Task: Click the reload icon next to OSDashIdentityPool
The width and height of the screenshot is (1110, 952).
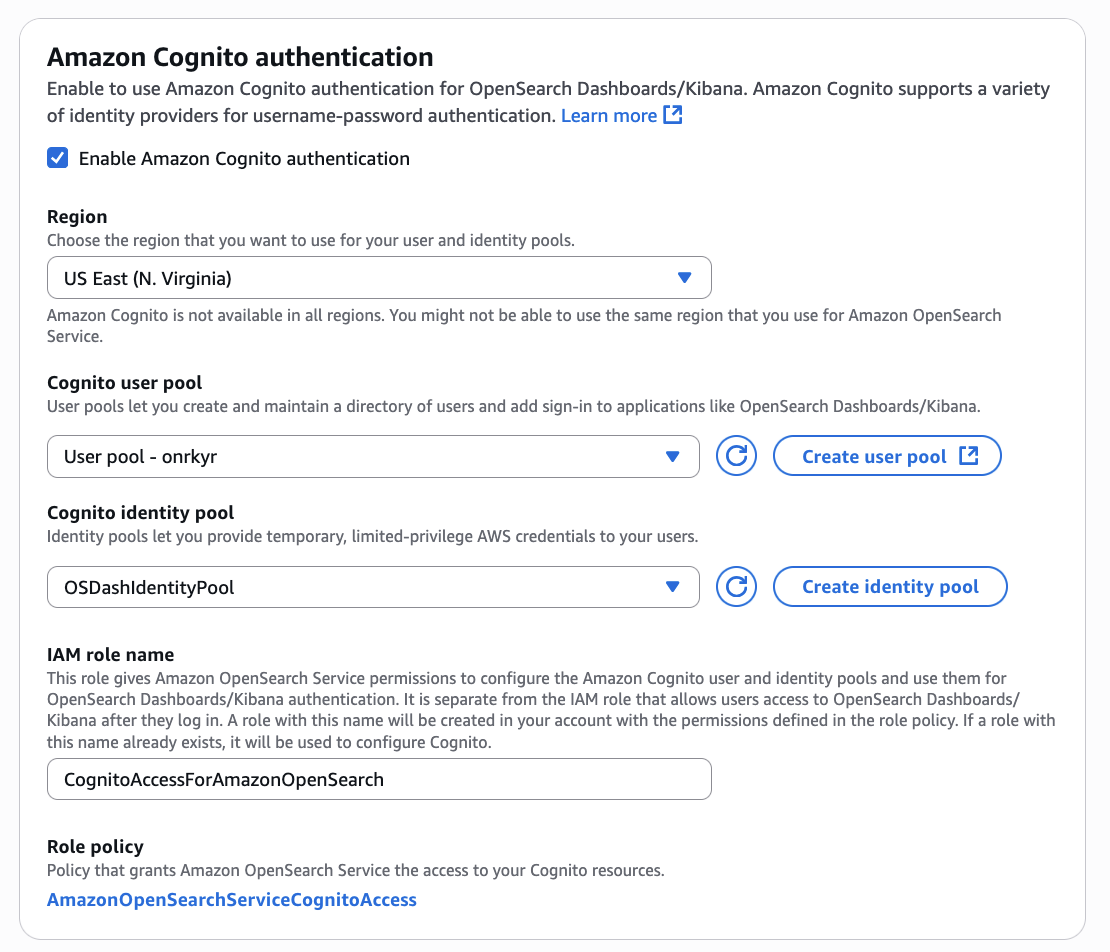Action: 737,587
